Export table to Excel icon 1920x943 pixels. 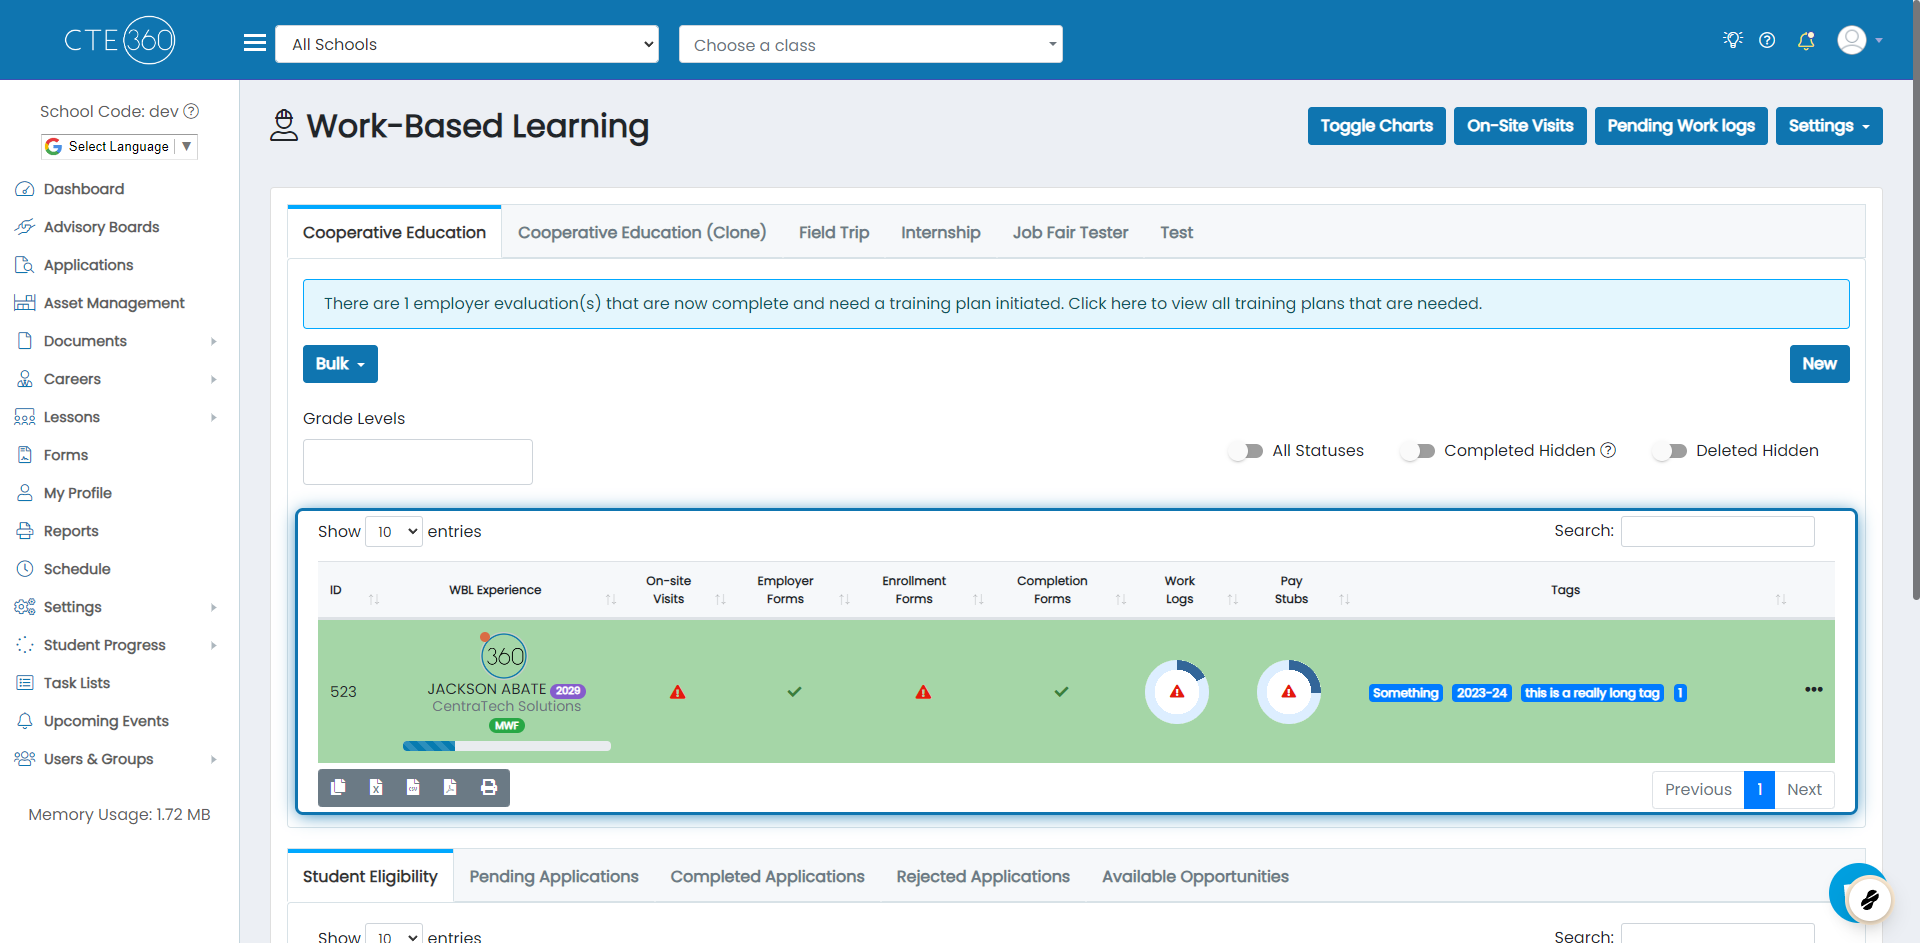(x=376, y=787)
